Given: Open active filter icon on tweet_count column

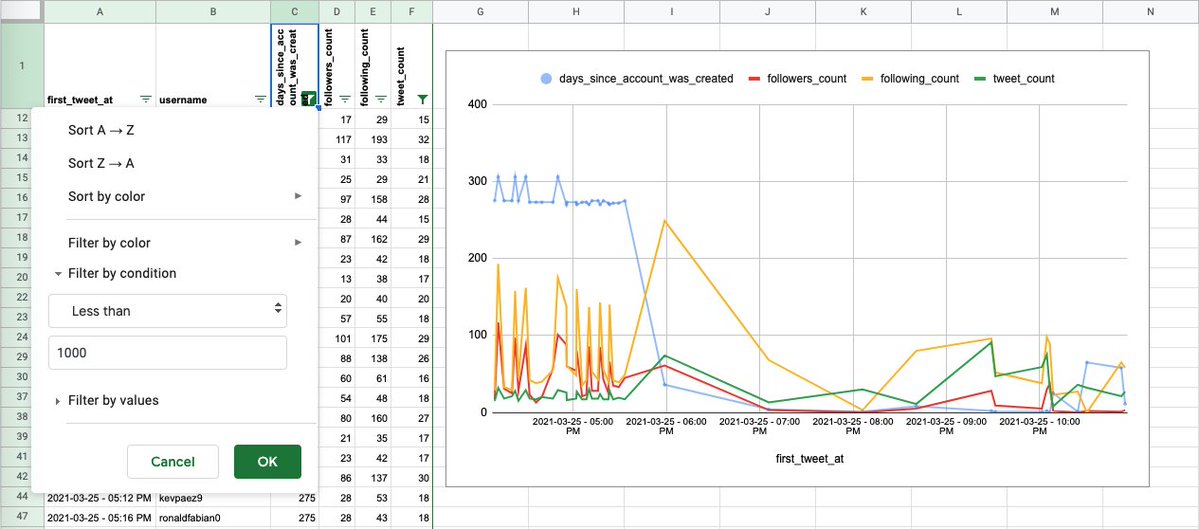Looking at the screenshot, I should tap(423, 99).
